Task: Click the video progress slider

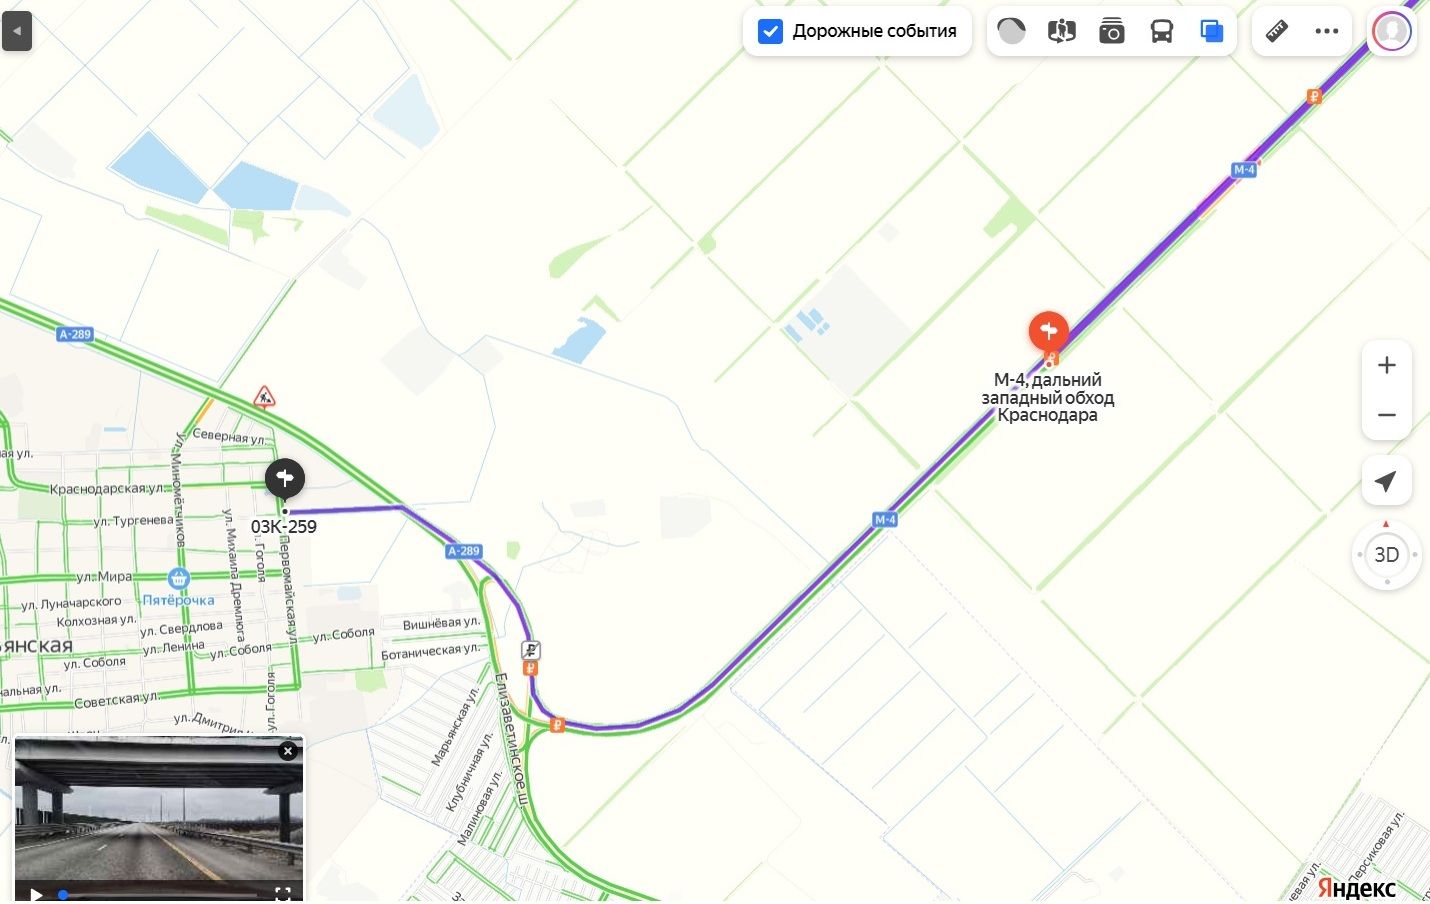Action: click(160, 894)
